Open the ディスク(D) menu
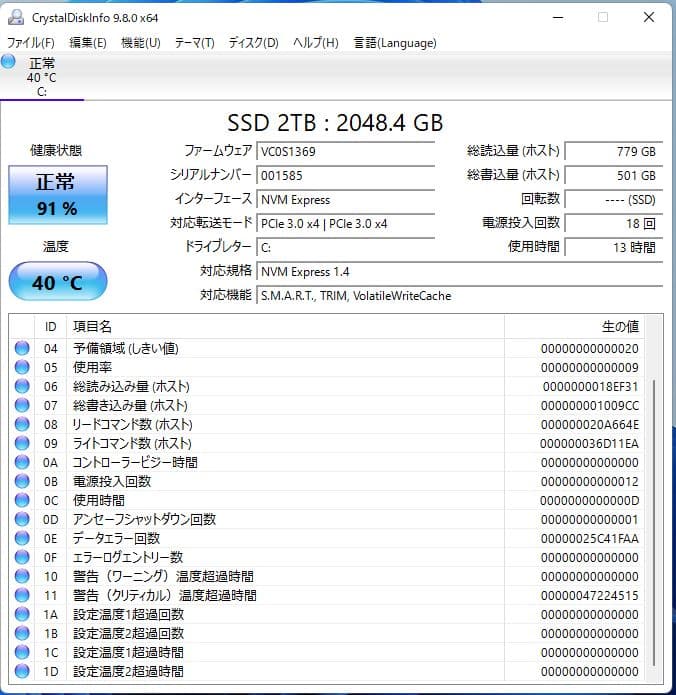Viewport: 676px width, 695px height. [254, 43]
